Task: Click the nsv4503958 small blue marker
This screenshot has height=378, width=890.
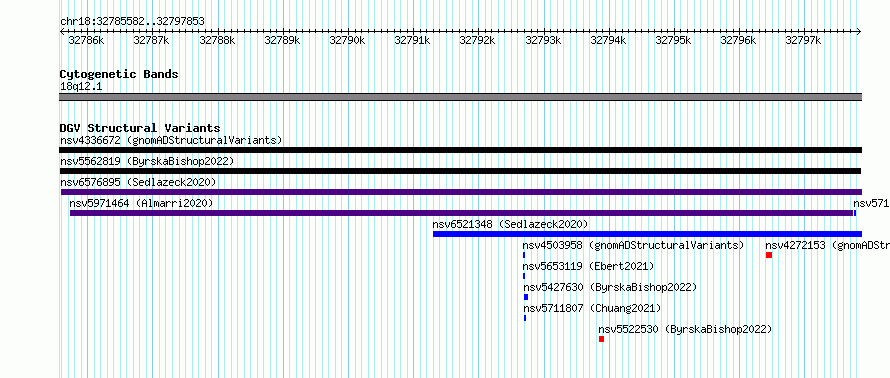Action: pyautogui.click(x=524, y=255)
